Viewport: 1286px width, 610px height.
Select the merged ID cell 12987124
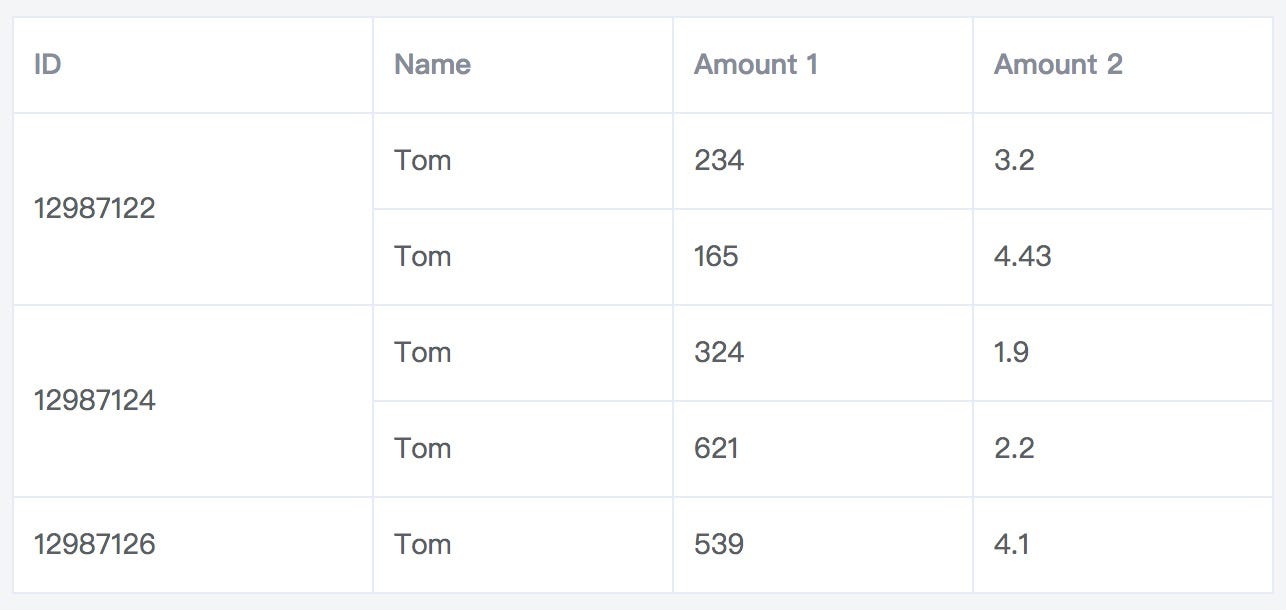tap(193, 401)
